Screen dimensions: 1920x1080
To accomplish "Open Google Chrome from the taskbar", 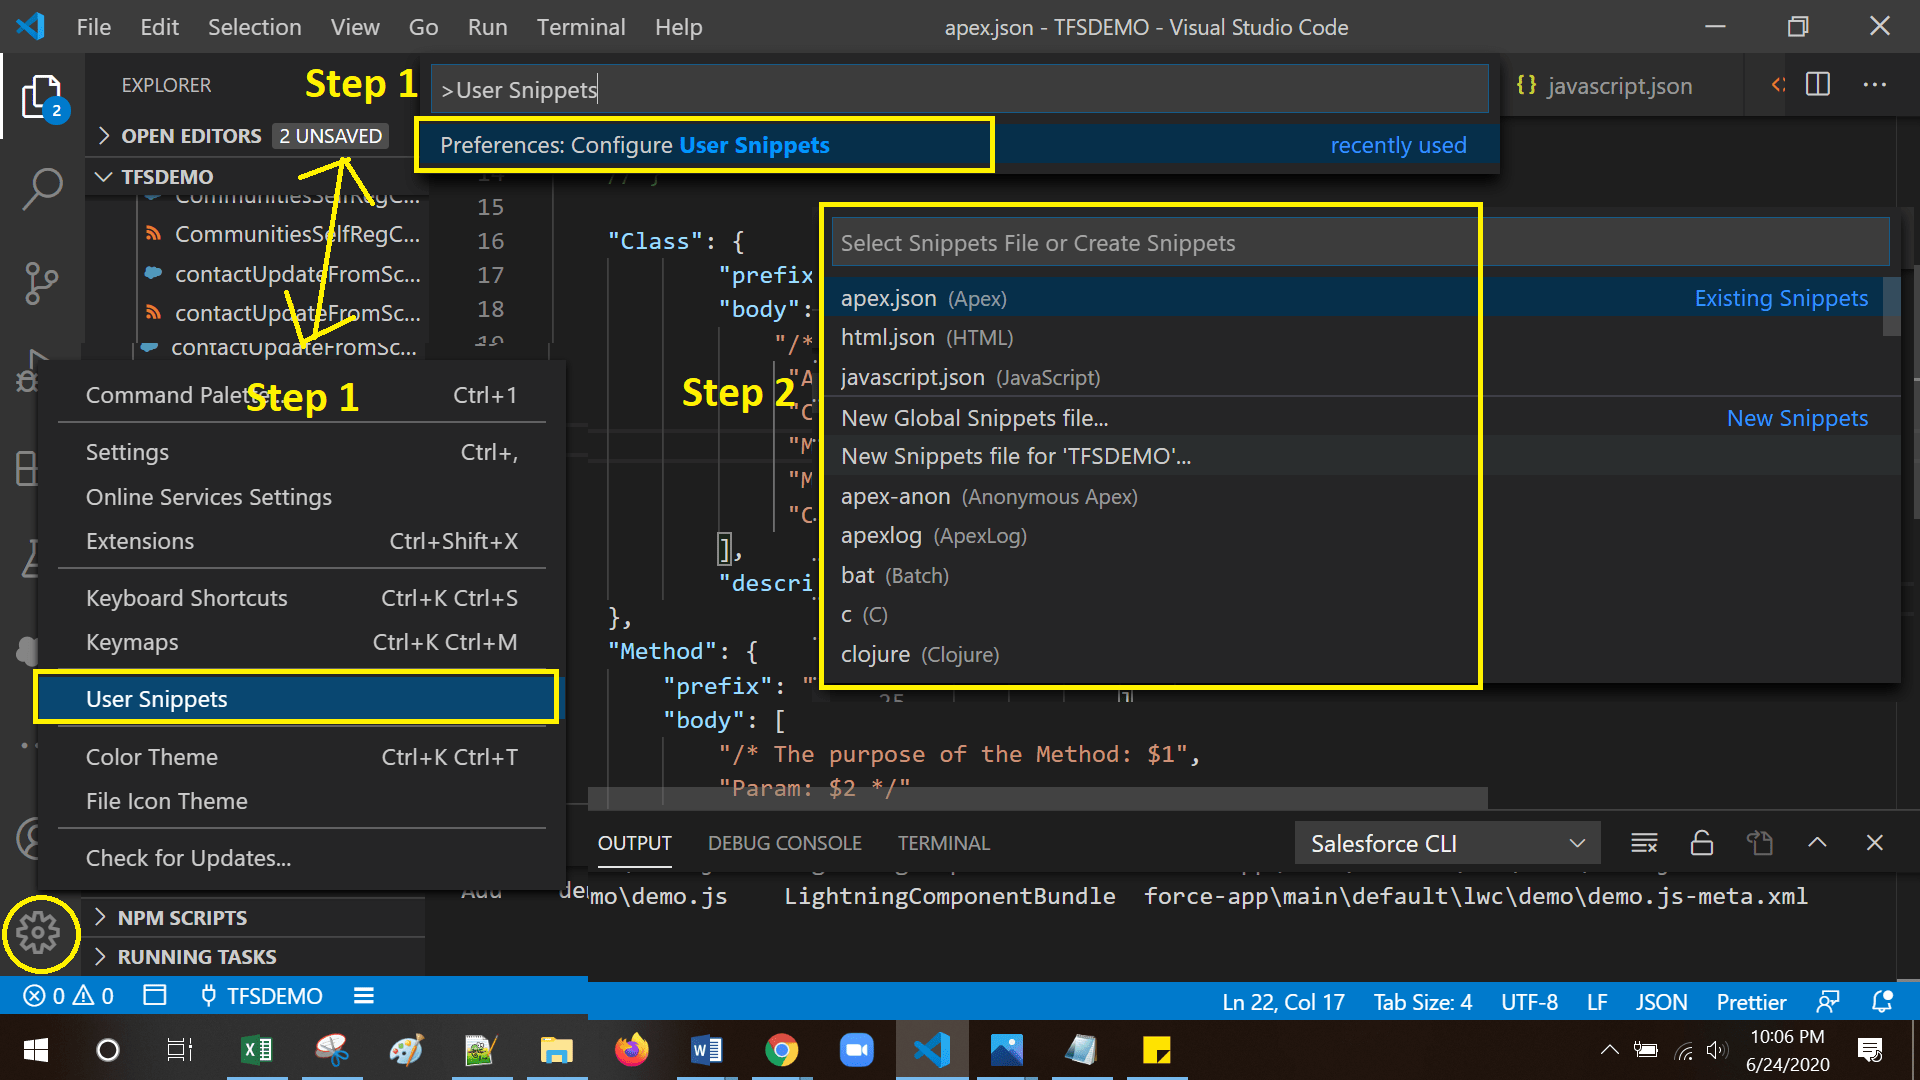I will [x=781, y=1050].
